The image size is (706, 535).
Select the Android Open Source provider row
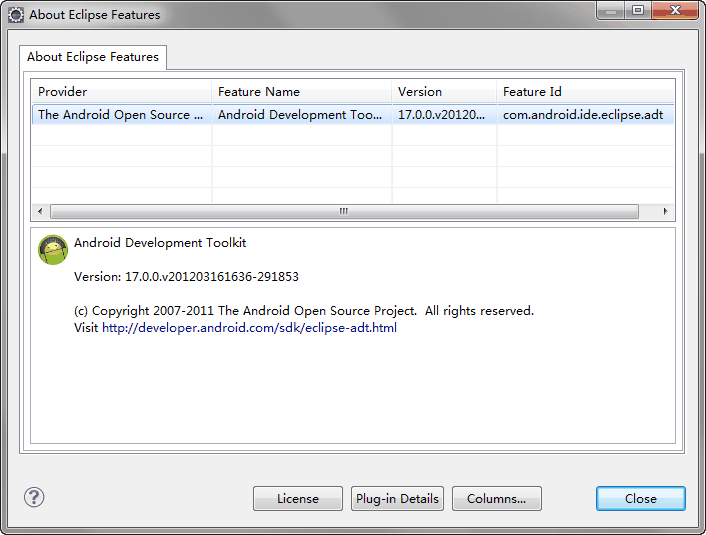click(120, 115)
